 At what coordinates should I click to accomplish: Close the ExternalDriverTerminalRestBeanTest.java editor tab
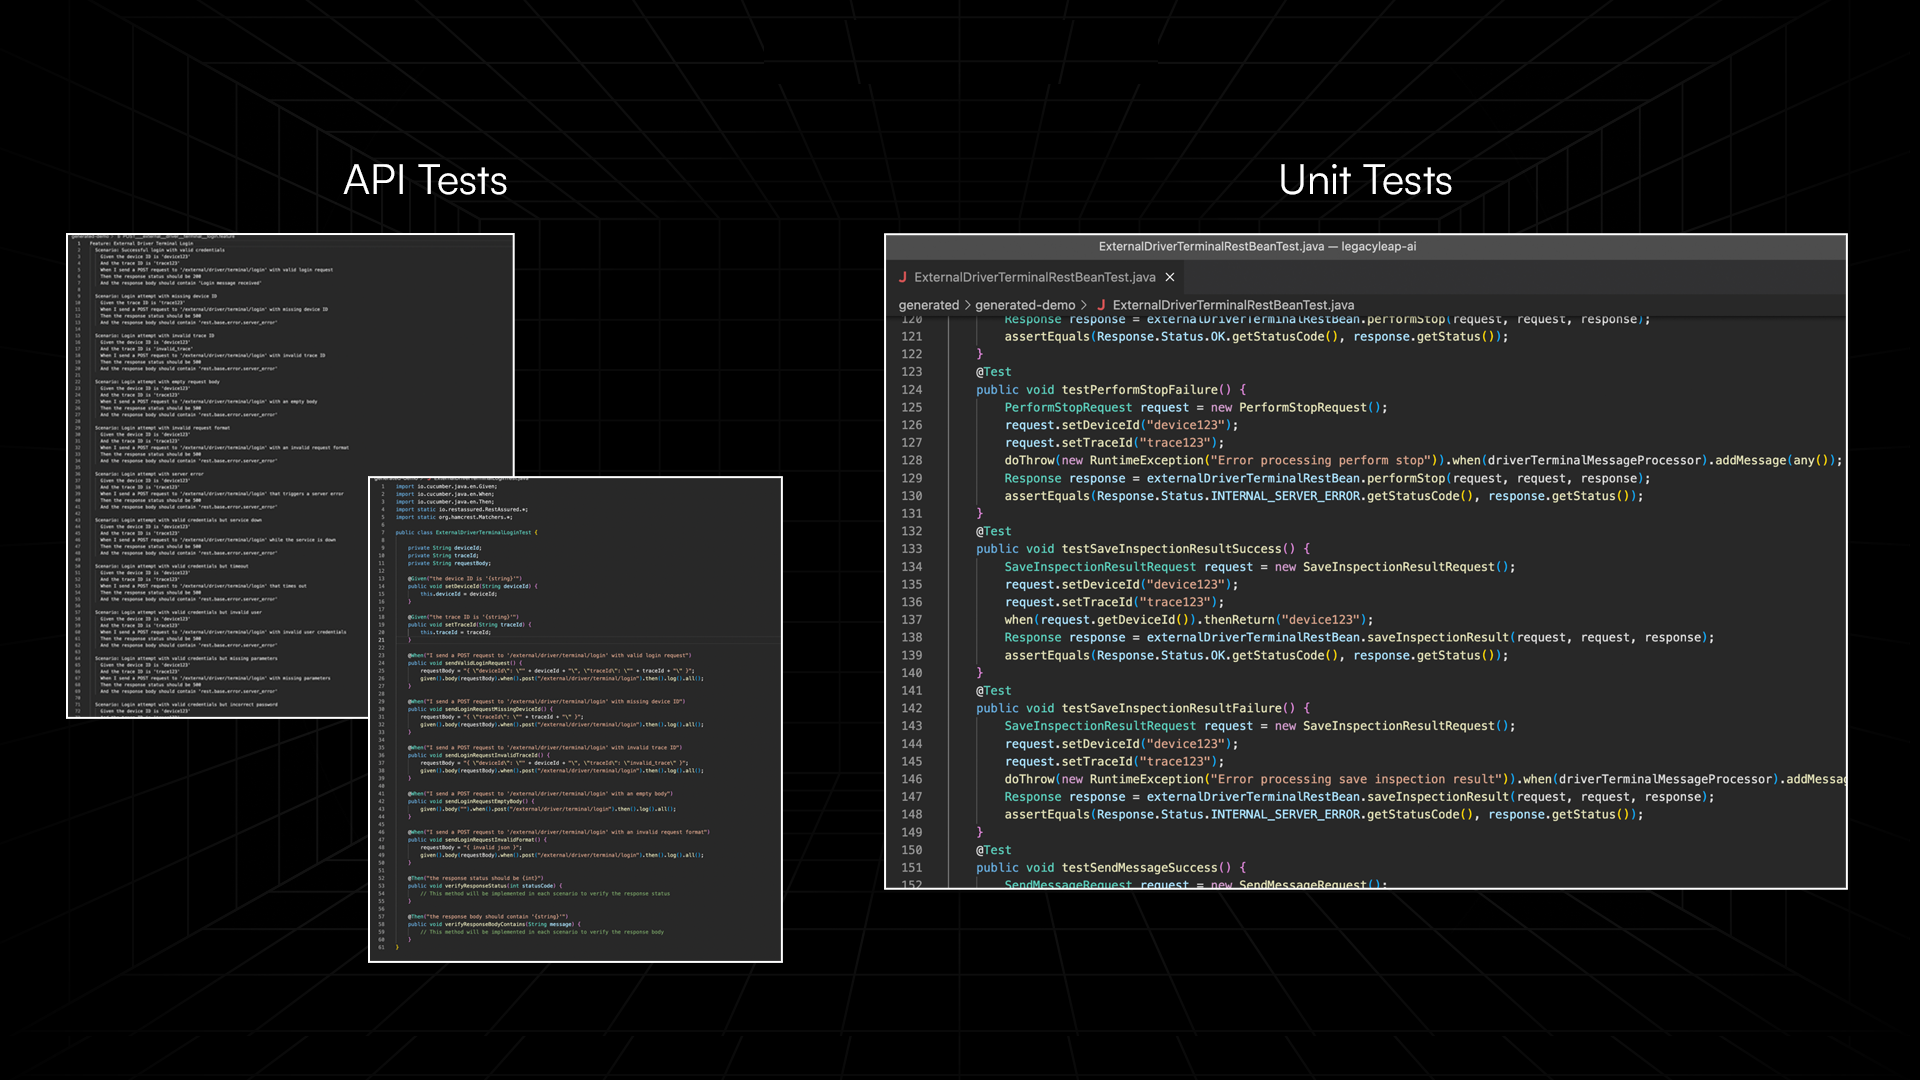coord(1170,277)
